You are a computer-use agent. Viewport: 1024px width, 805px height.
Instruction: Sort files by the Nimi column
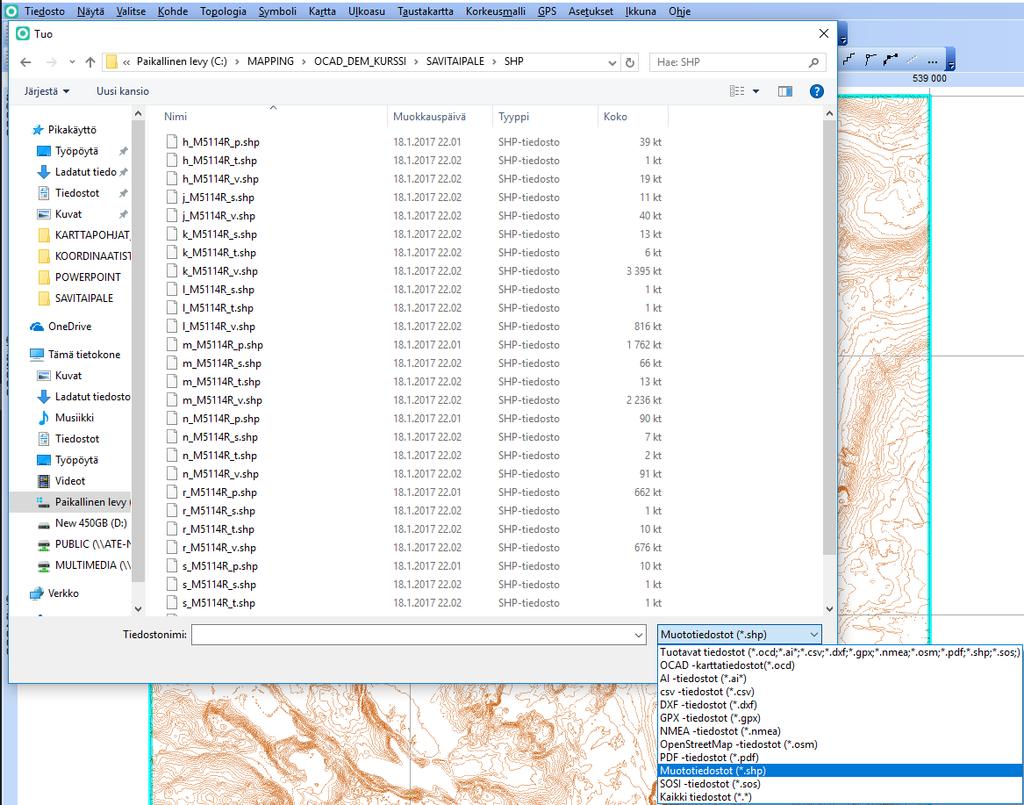coord(176,117)
